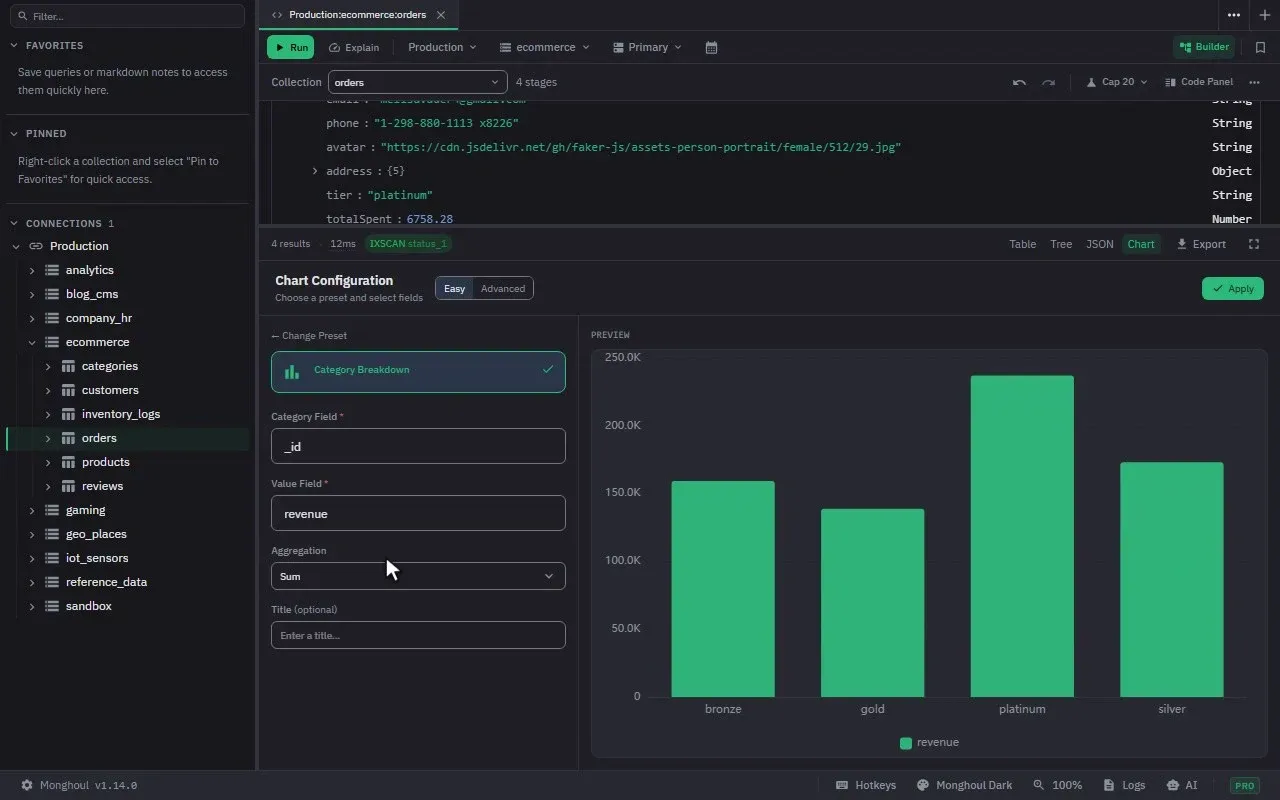
Task: Click the redo arrow icon
Action: [x=1048, y=82]
